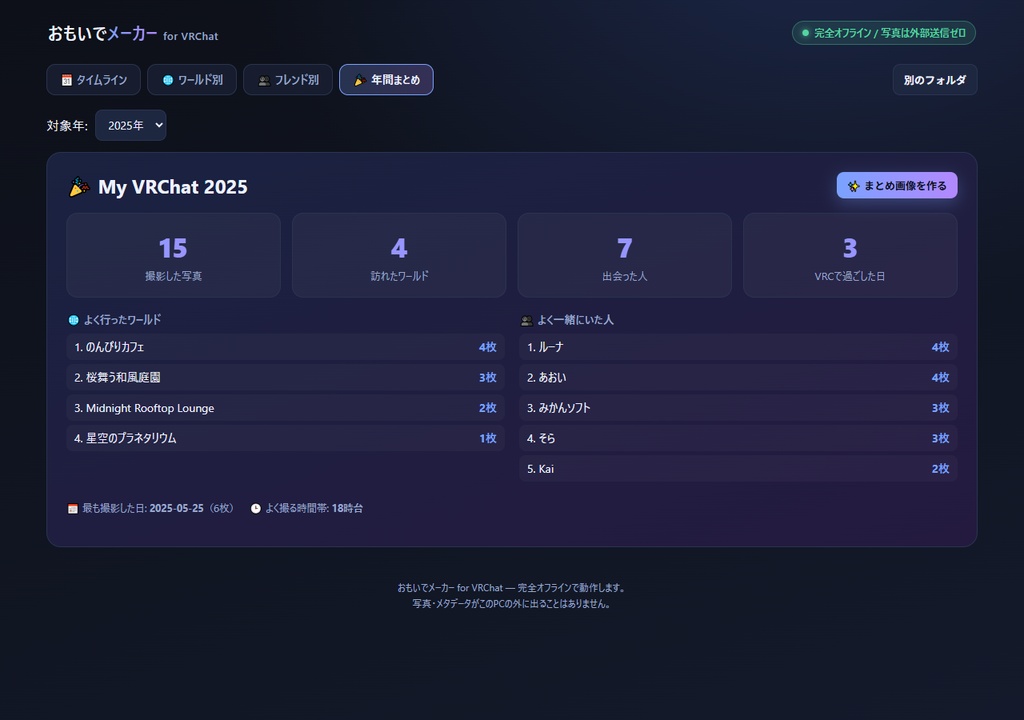Select the 1. ルーナ friend row
The image size is (1024, 720).
738,347
